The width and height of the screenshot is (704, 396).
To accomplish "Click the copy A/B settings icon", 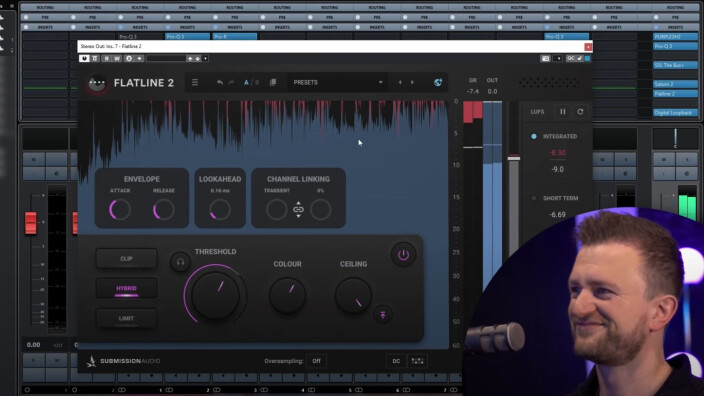I will click(x=273, y=83).
